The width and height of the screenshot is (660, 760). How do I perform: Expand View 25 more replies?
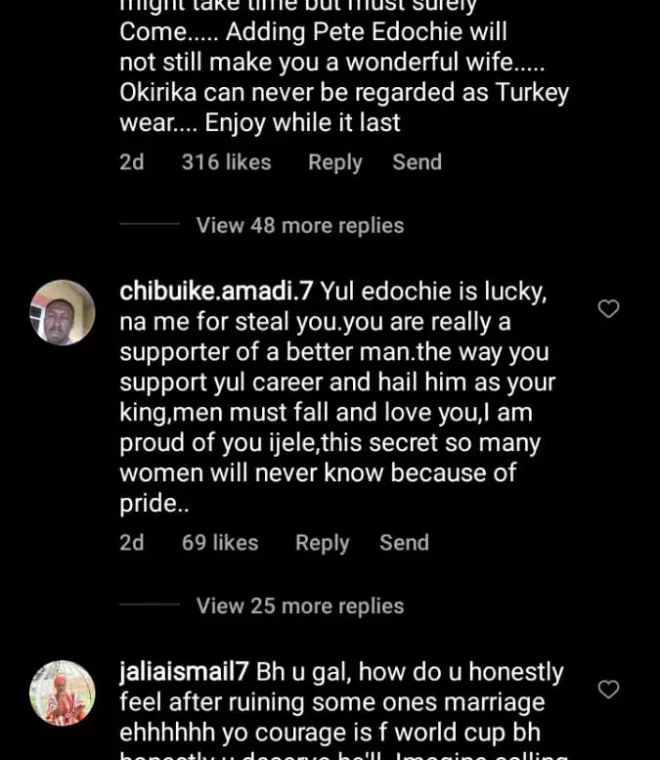click(x=300, y=606)
